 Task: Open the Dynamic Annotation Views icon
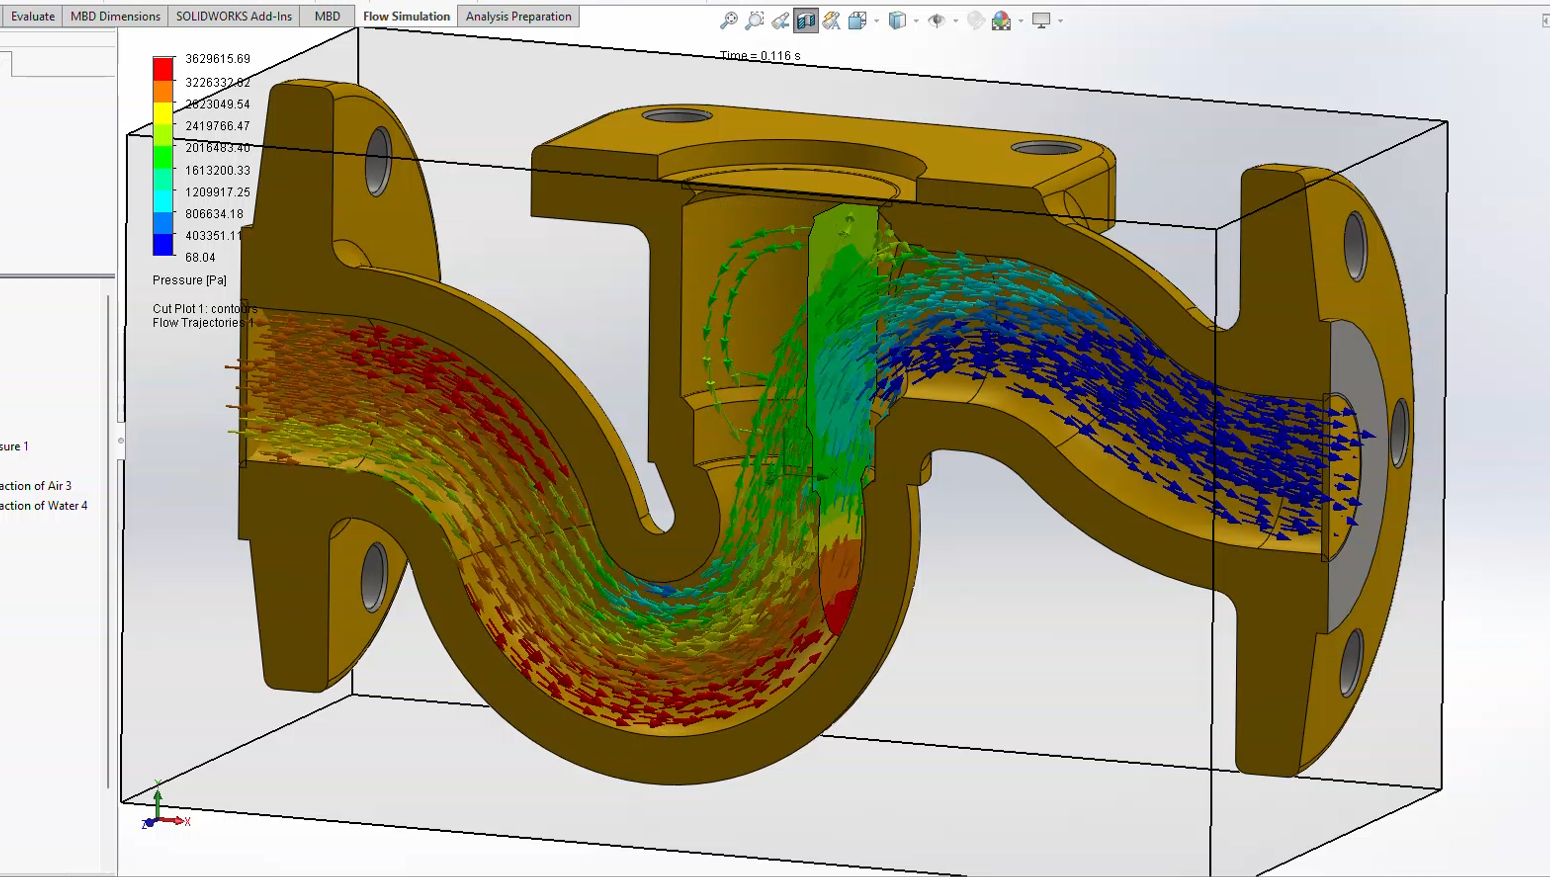832,20
